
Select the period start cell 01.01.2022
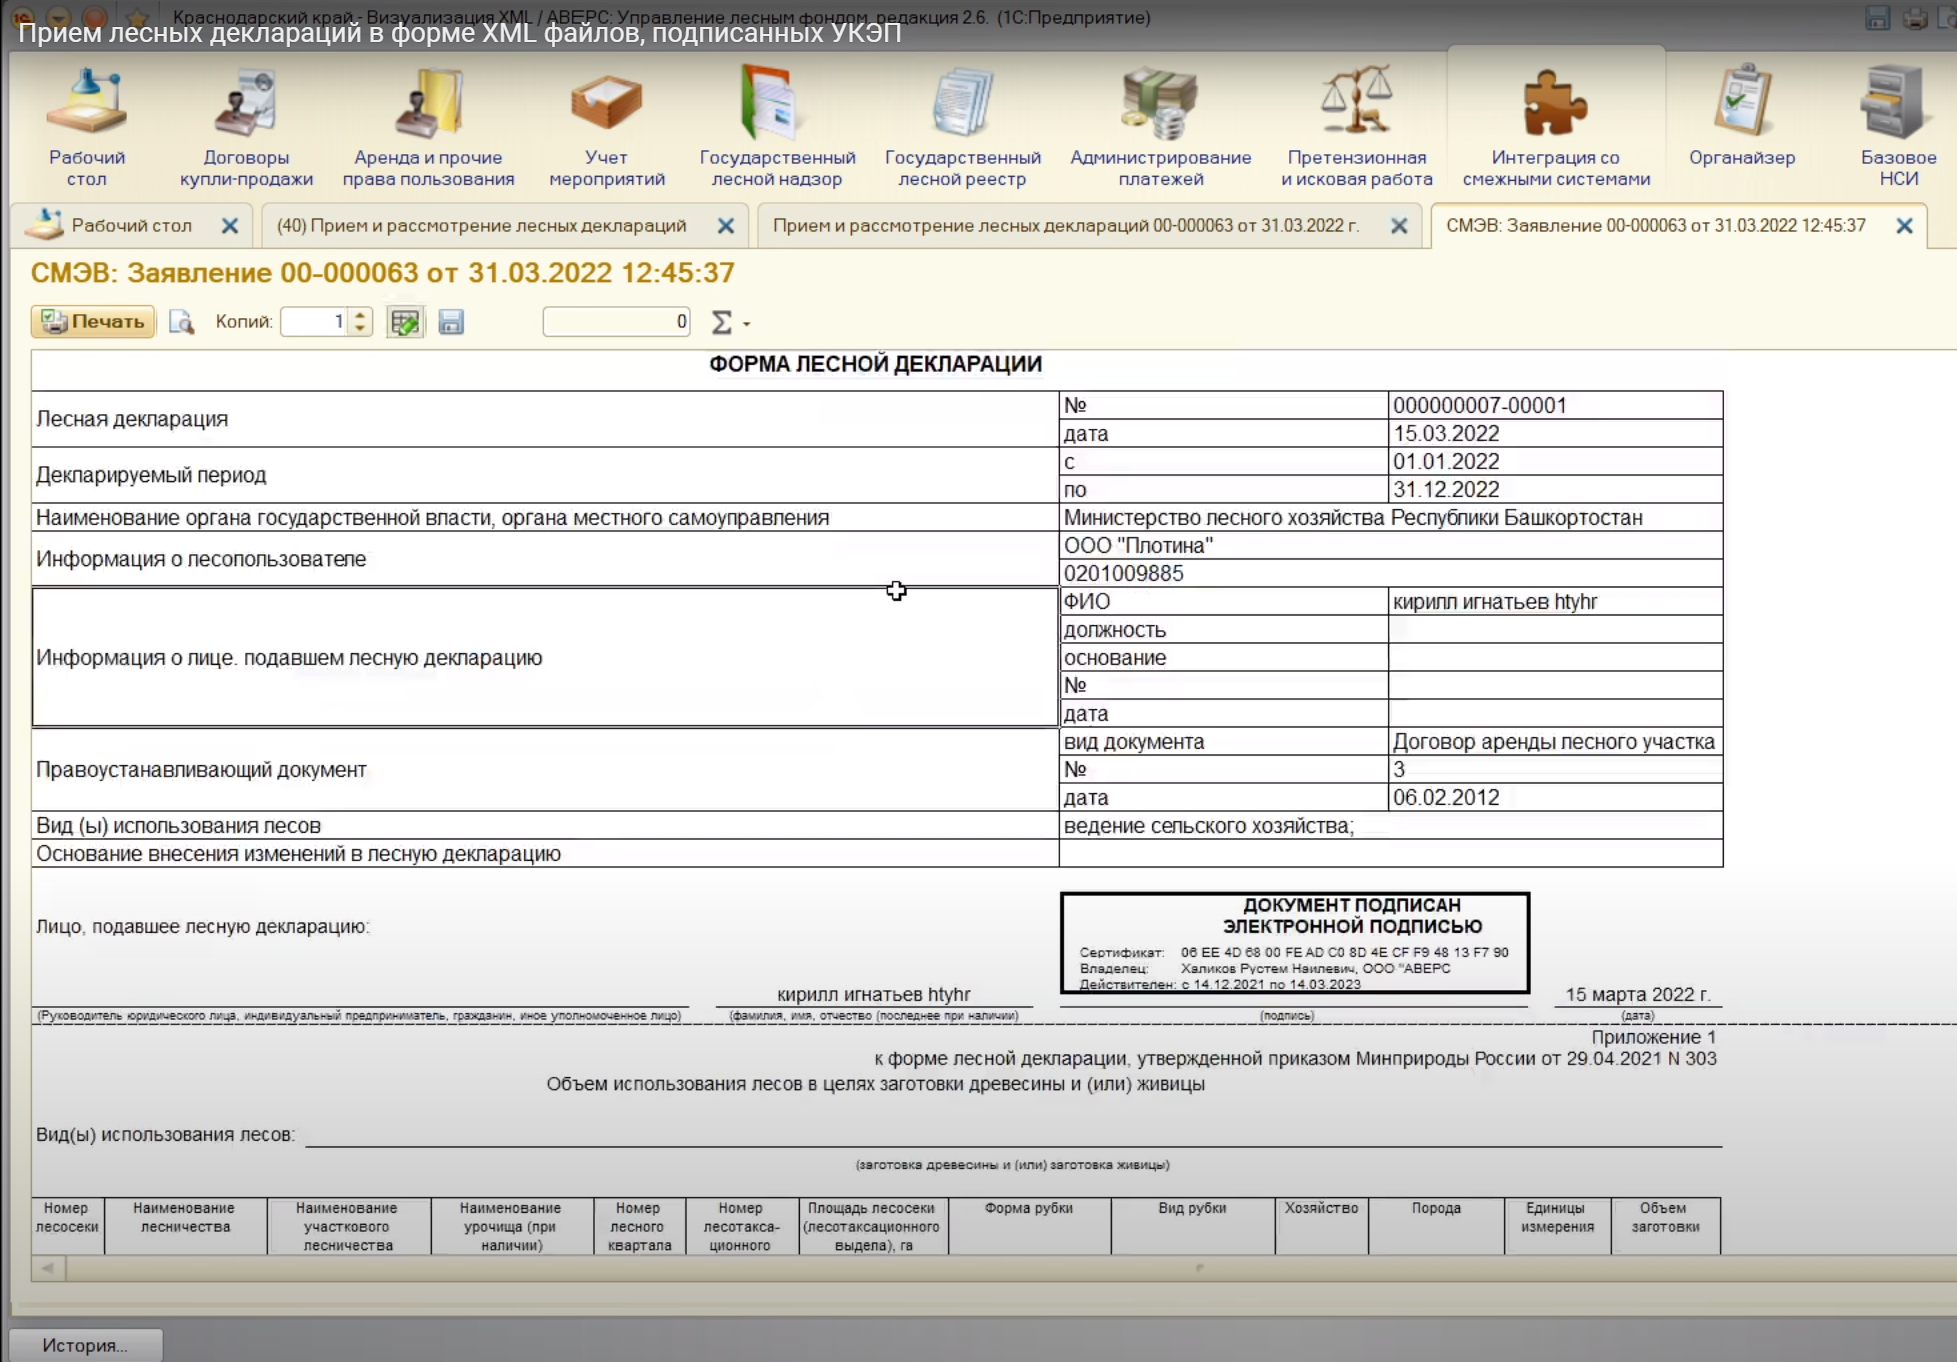[x=1555, y=461]
